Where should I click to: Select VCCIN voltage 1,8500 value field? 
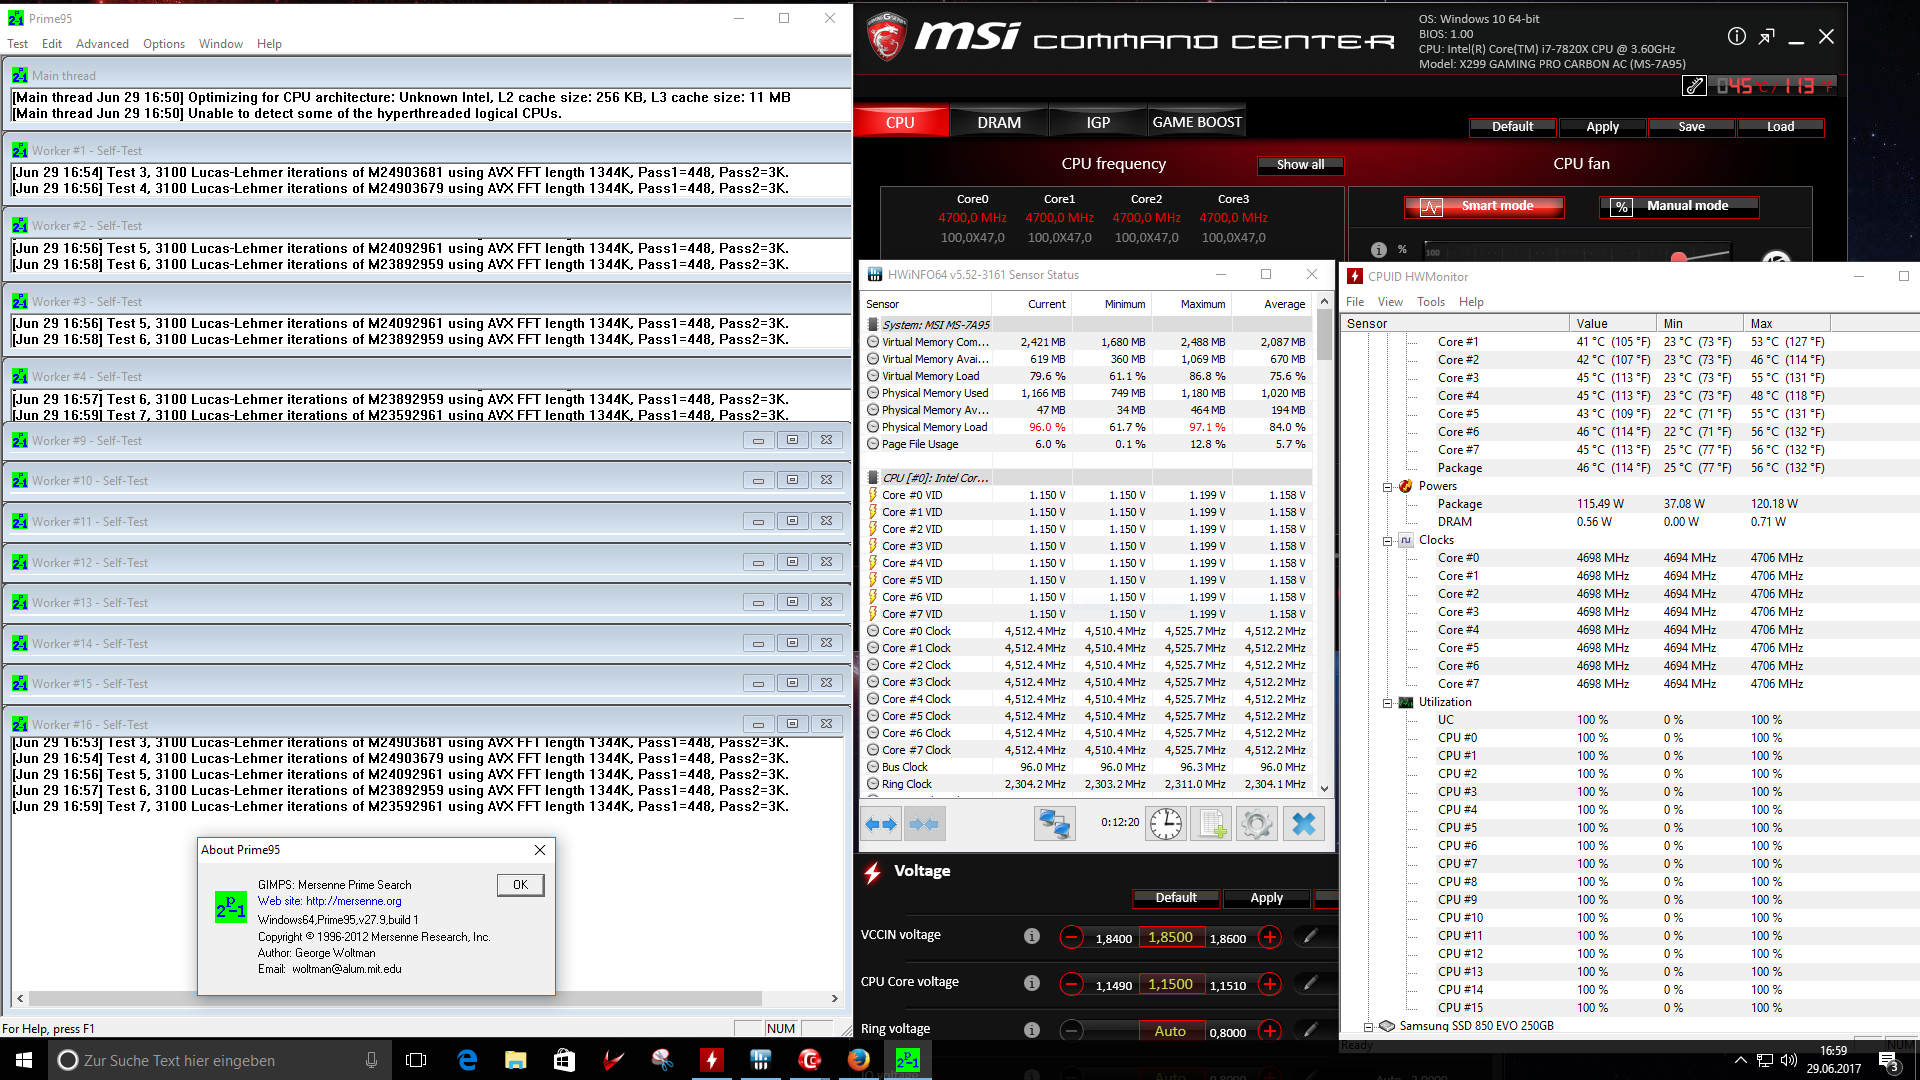click(x=1170, y=937)
